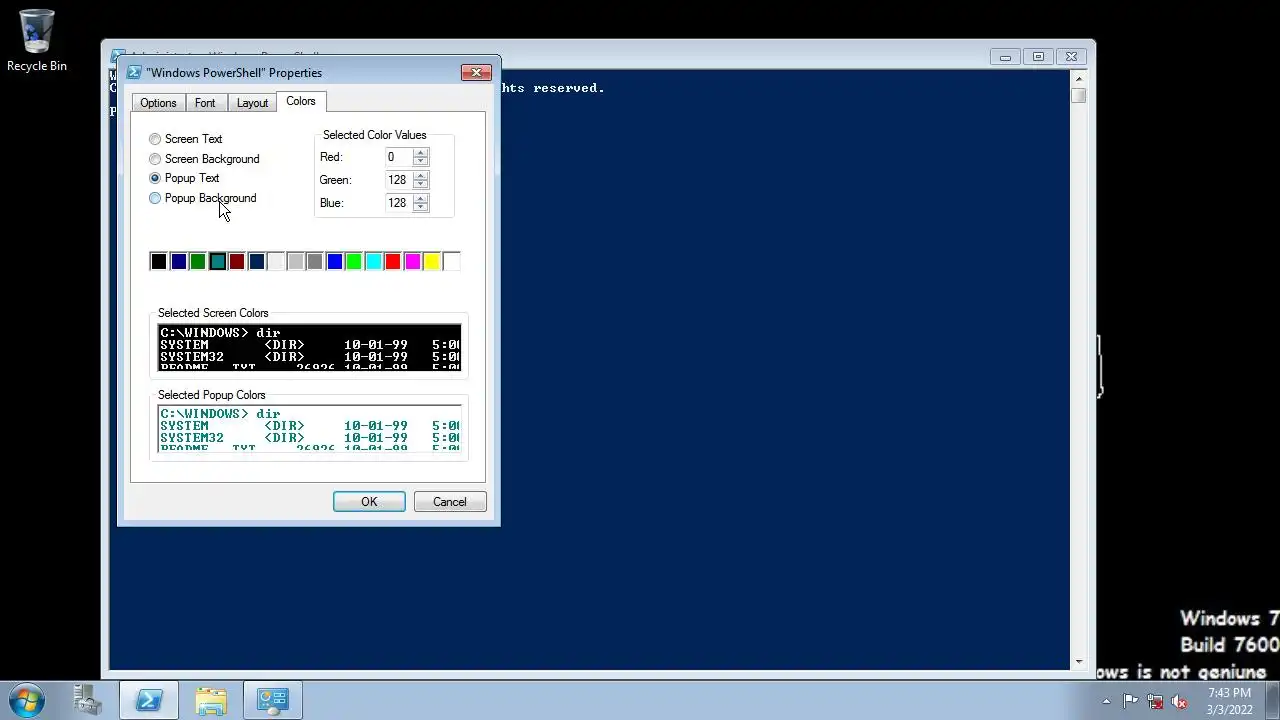
Task: Pick the selected teal color swatch
Action: (x=217, y=262)
